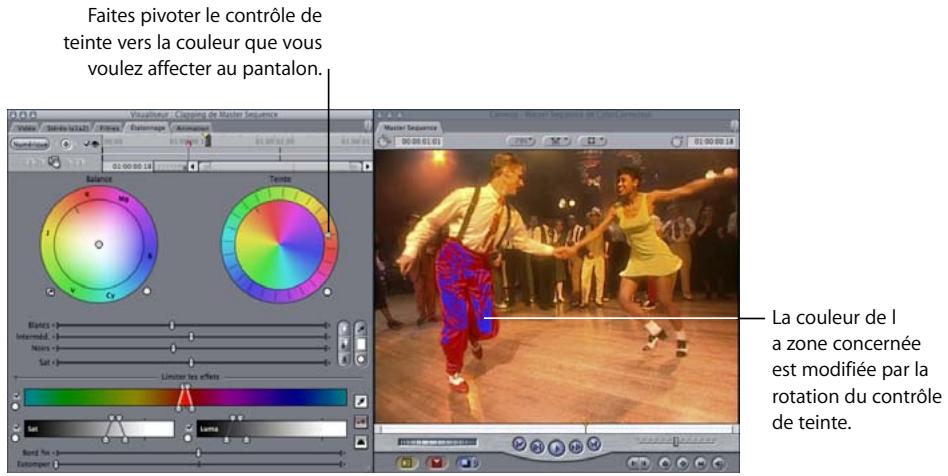
Task: Click the Estomper slider handle
Action: [x=56, y=465]
